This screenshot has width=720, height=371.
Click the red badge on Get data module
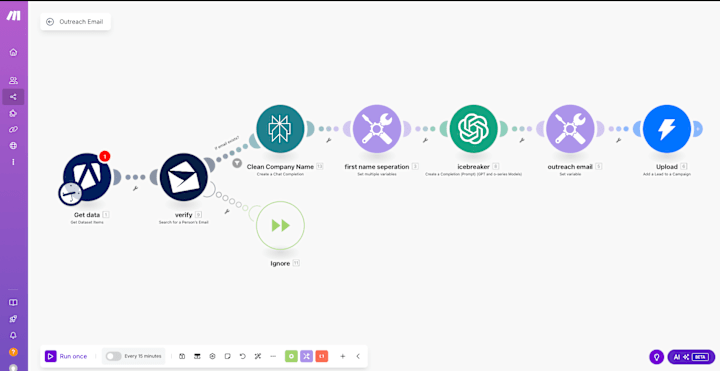click(105, 157)
